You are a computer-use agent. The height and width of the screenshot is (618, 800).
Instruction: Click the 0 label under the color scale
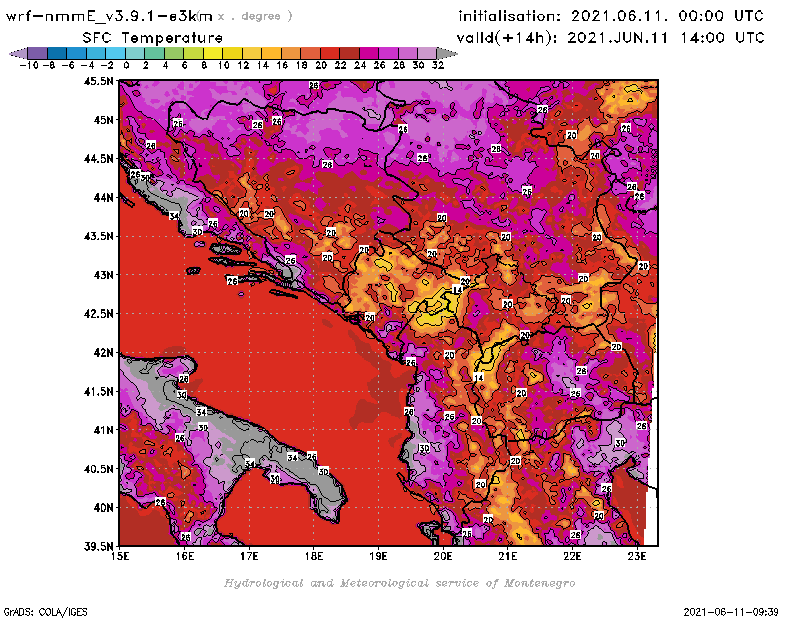coord(126,66)
